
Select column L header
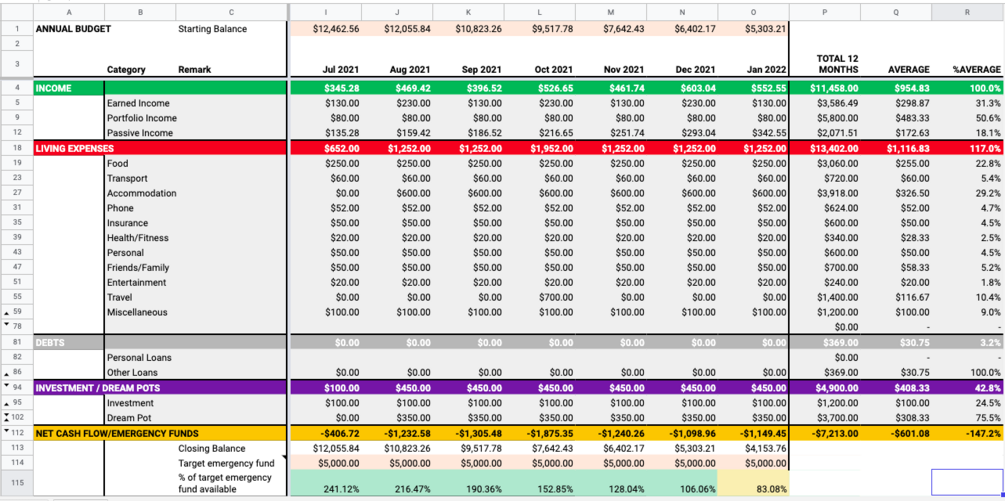pos(540,12)
